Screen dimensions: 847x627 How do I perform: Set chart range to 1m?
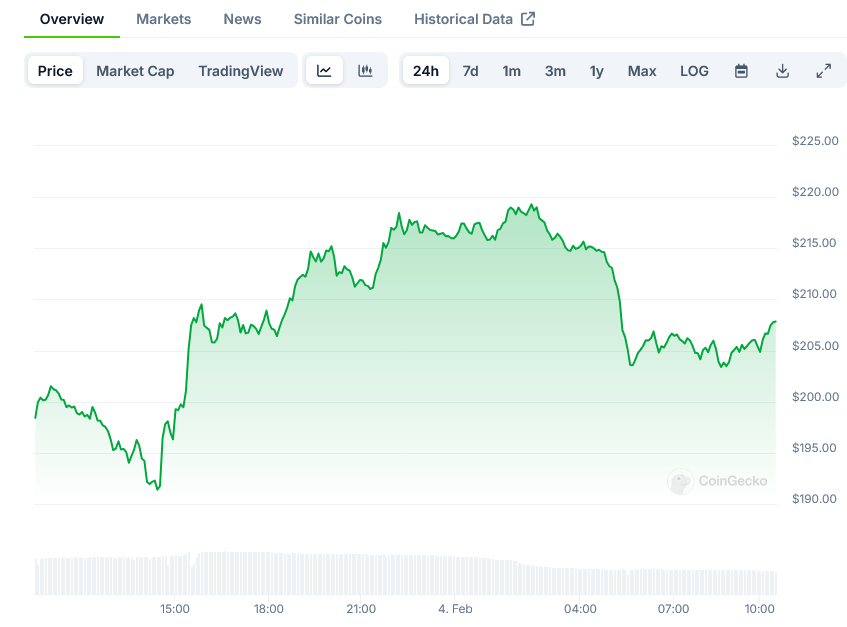[x=511, y=71]
